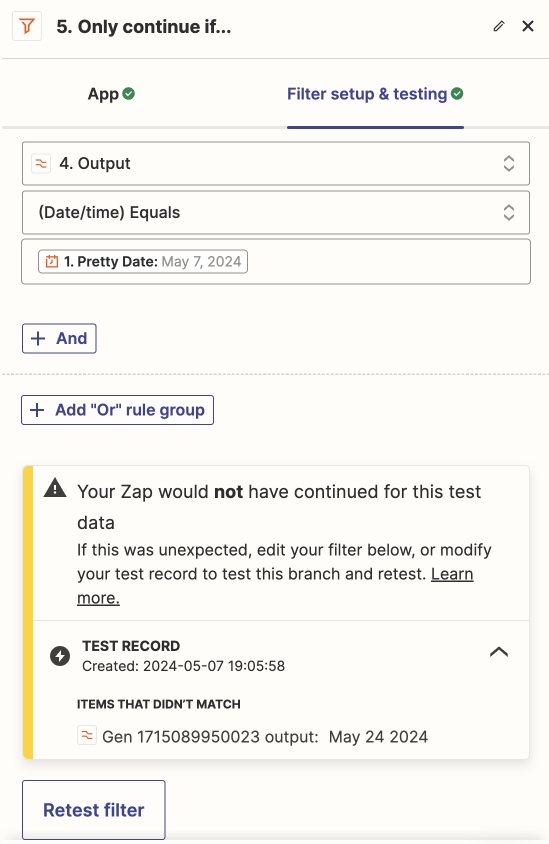The width and height of the screenshot is (549, 844).
Task: Close the filter step panel
Action: click(x=528, y=26)
